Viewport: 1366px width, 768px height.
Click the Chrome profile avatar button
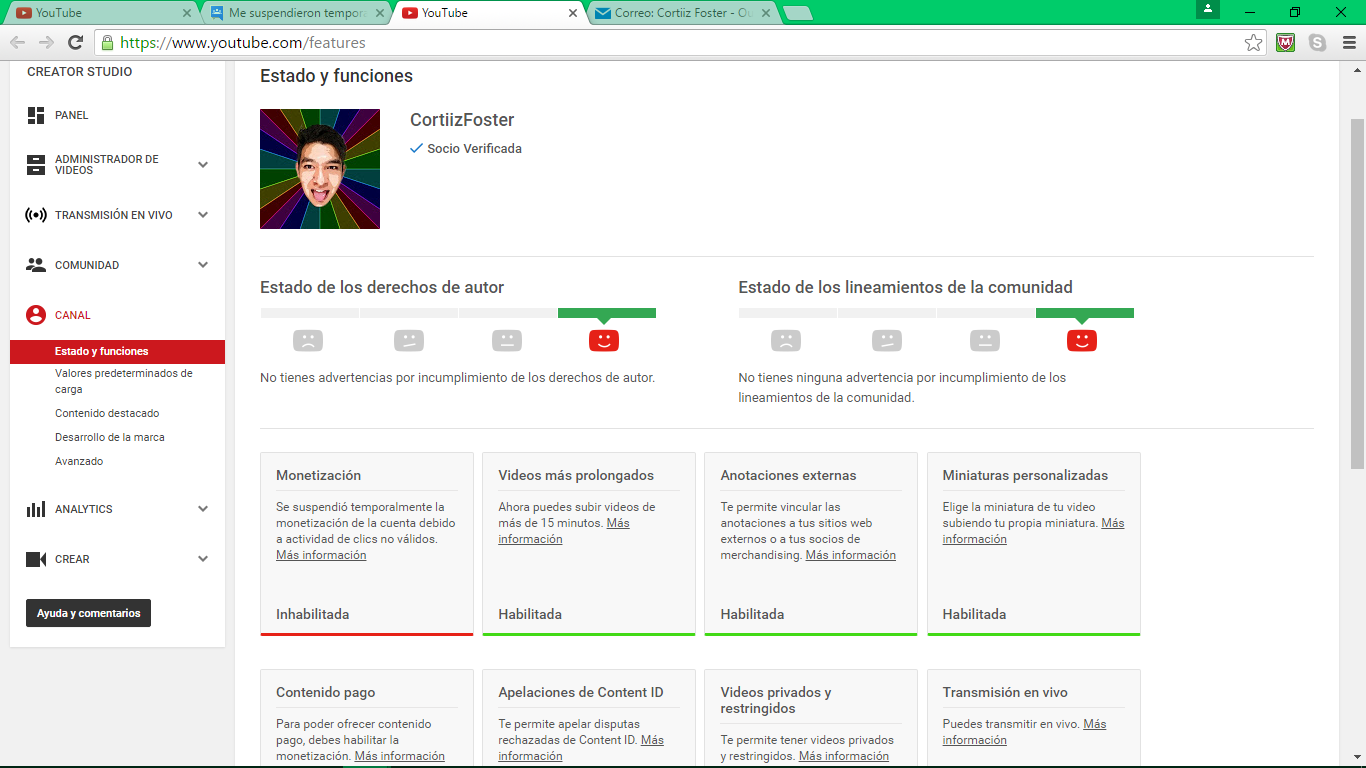pyautogui.click(x=1208, y=9)
